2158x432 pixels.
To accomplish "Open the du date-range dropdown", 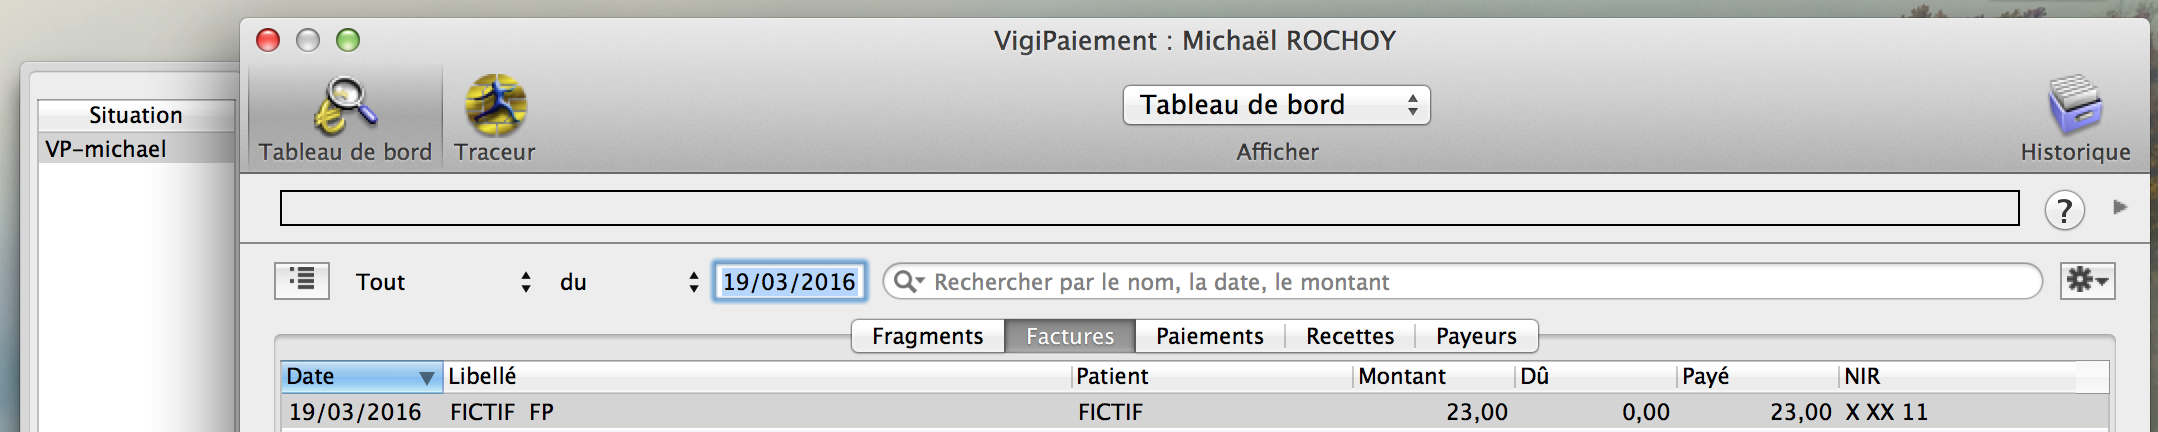I will point(628,282).
